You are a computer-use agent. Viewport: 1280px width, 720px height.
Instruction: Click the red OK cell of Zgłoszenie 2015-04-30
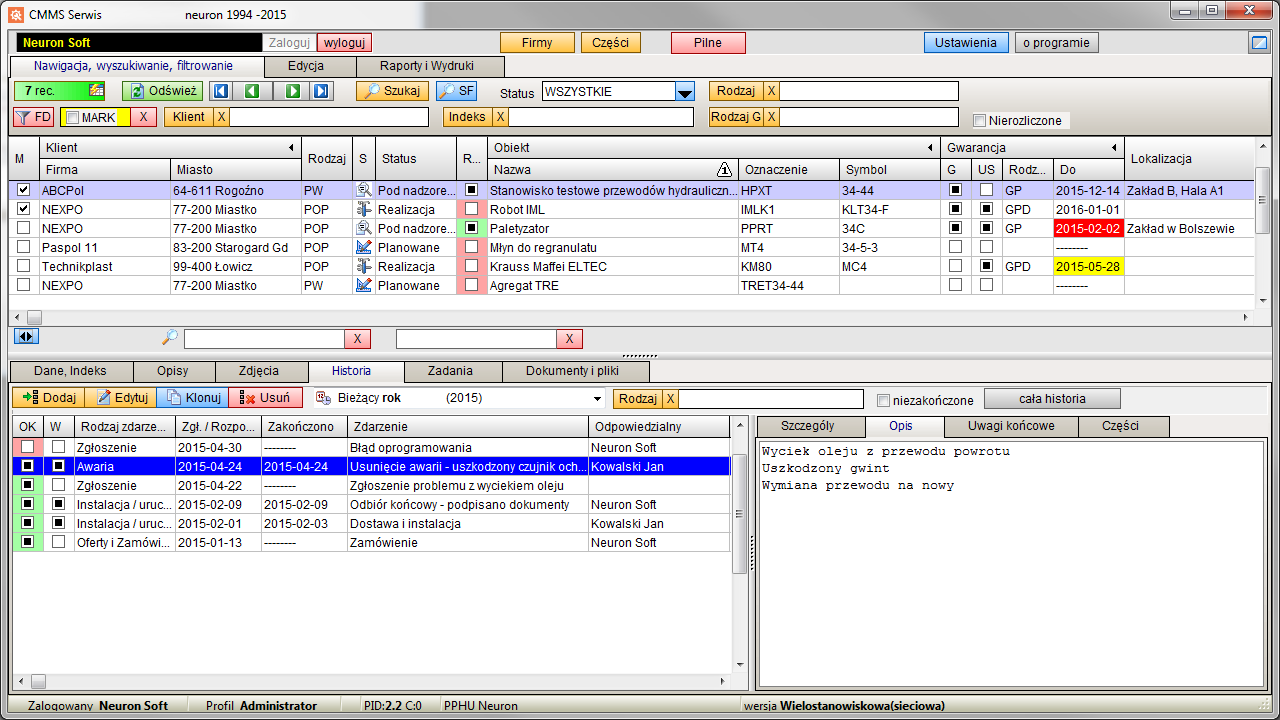point(27,447)
